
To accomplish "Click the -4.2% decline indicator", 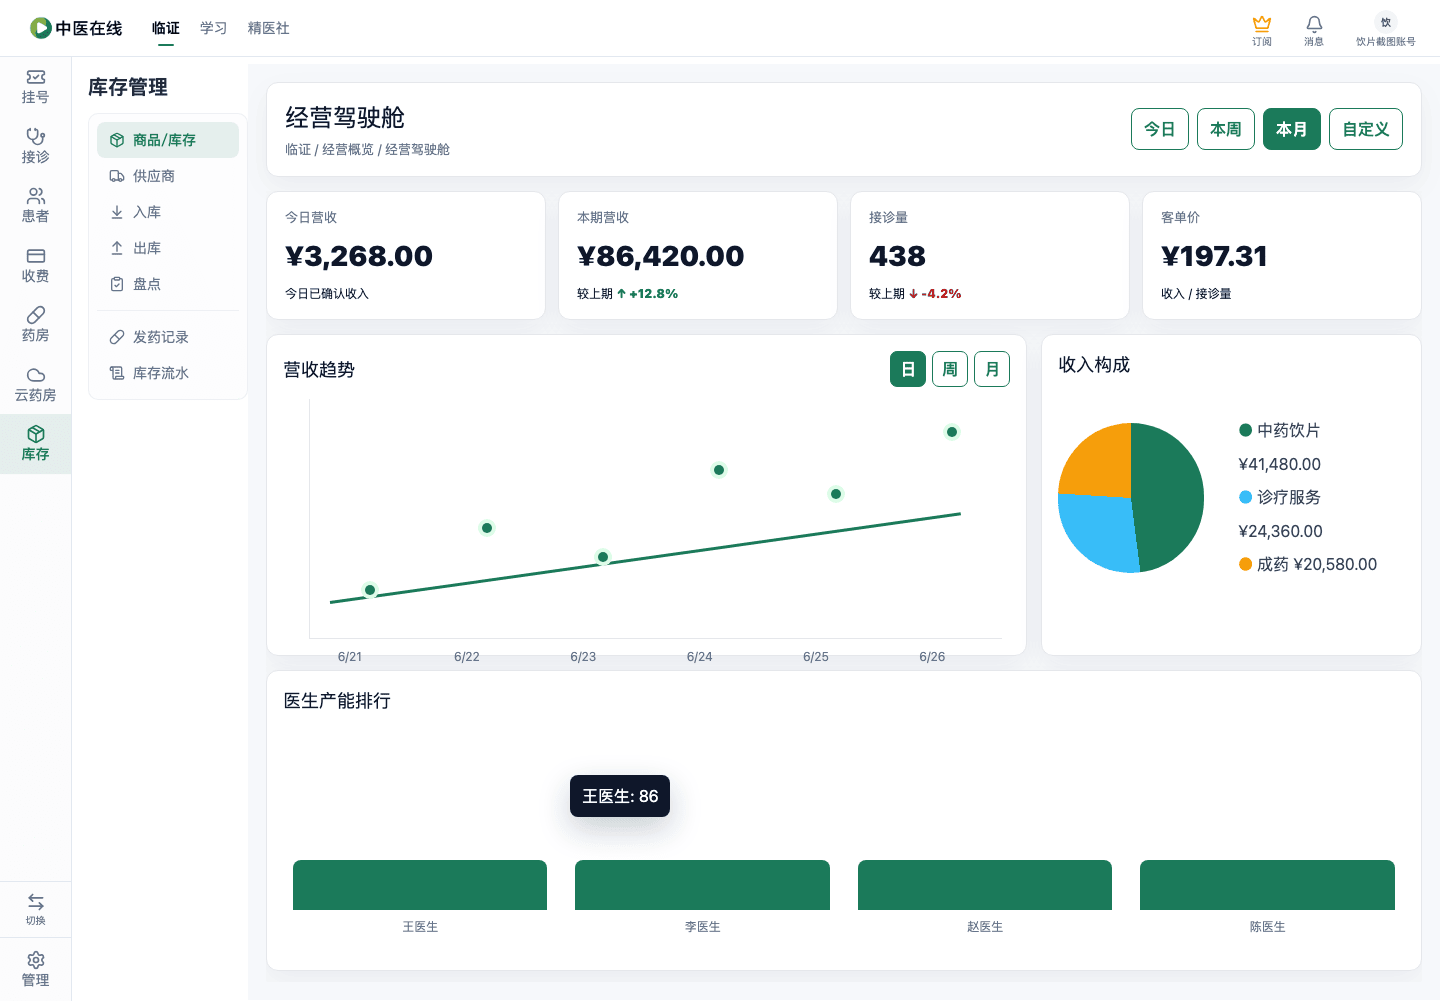I will tap(935, 294).
